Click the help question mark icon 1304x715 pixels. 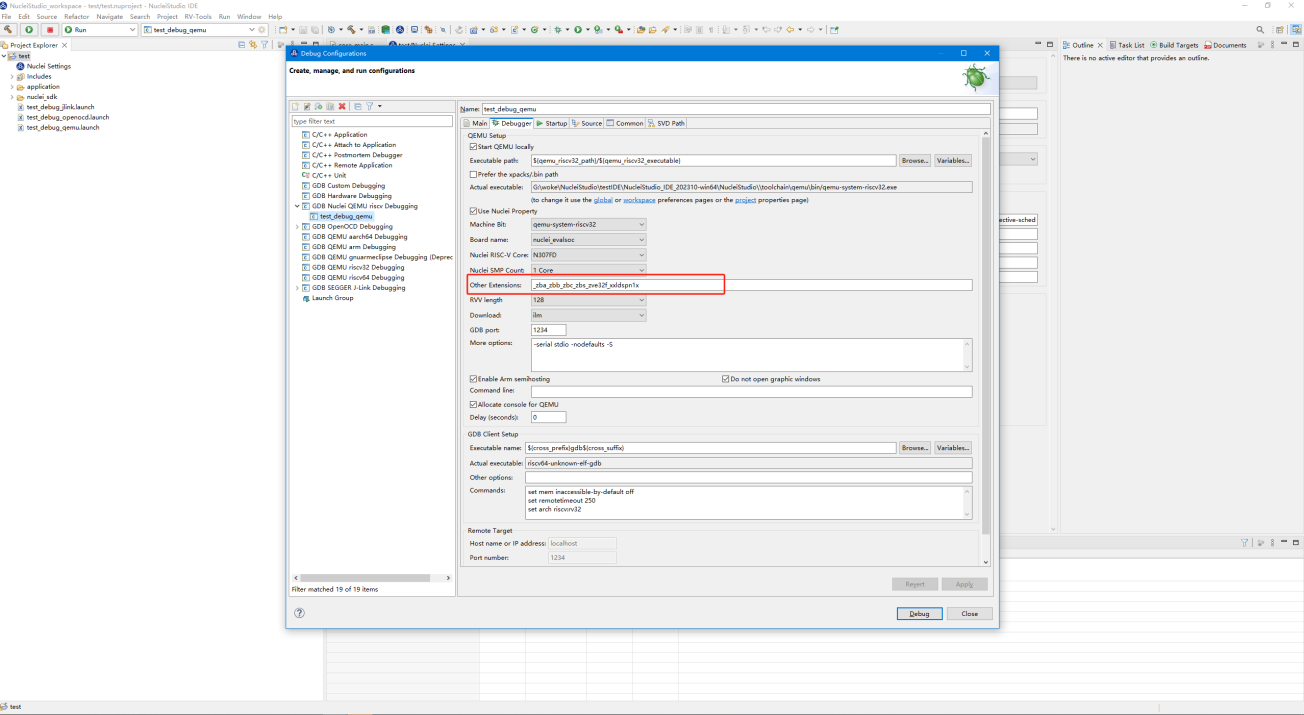click(299, 613)
